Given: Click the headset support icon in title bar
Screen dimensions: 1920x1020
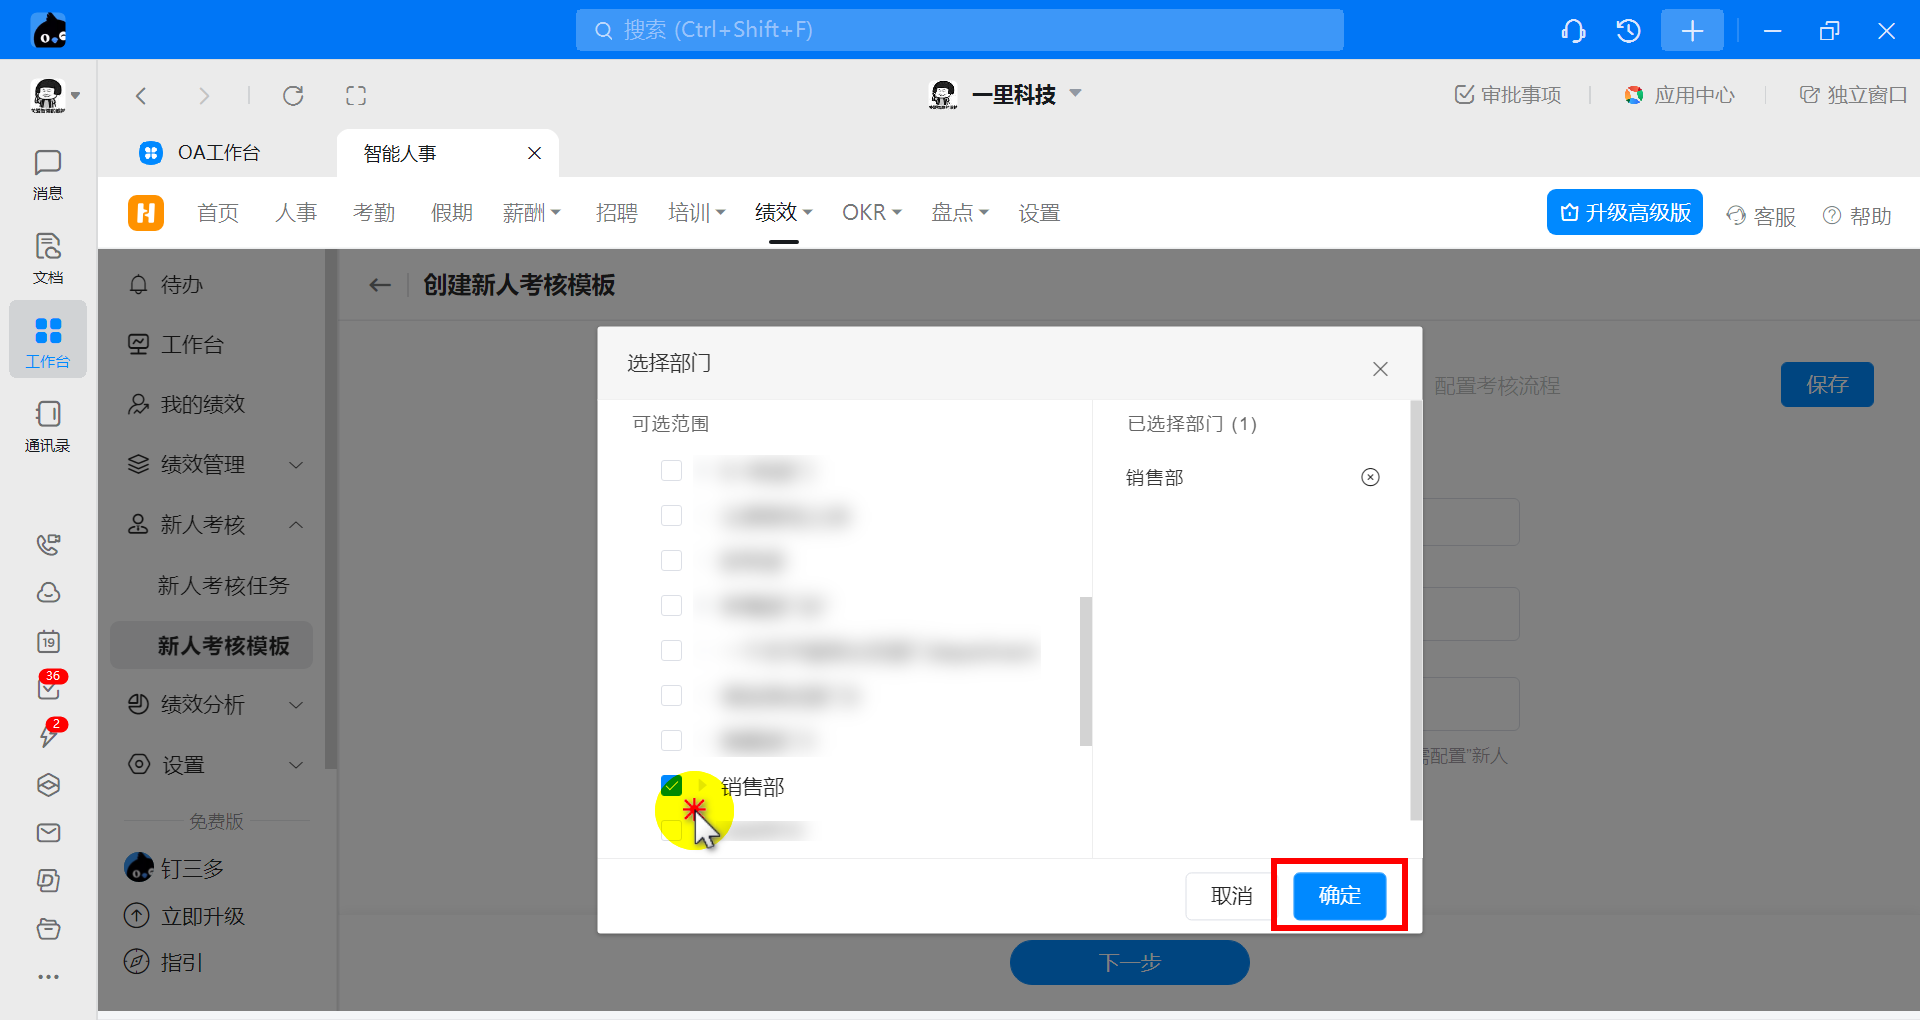Looking at the screenshot, I should 1573,31.
